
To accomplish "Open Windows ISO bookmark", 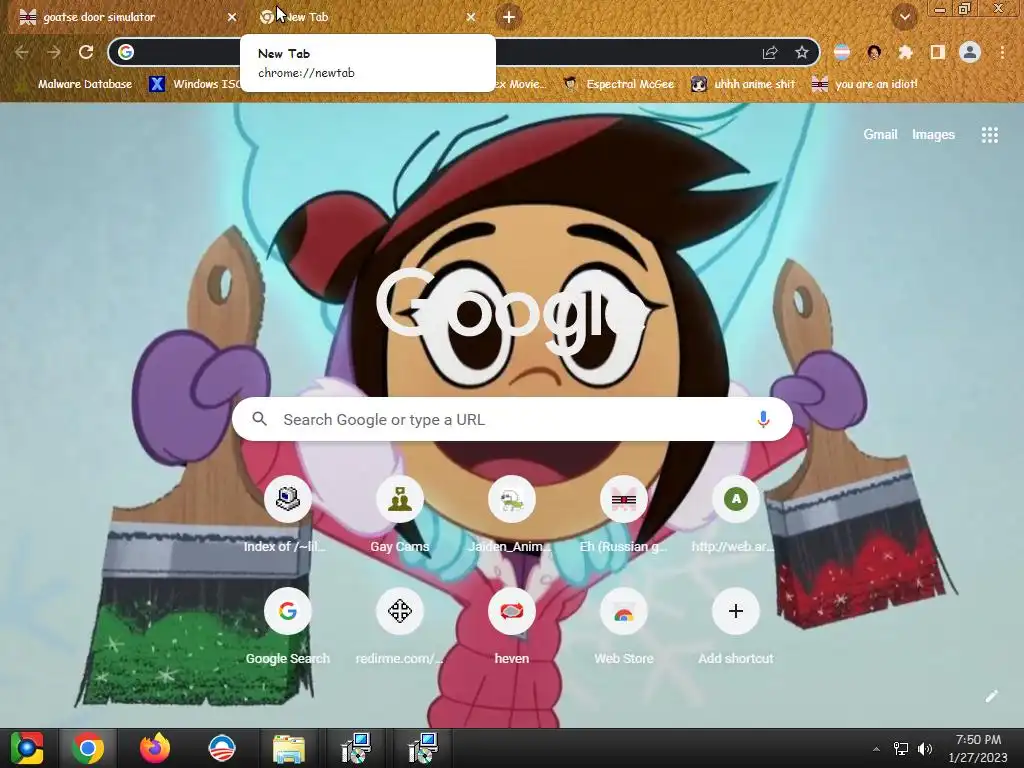I will pos(195,84).
